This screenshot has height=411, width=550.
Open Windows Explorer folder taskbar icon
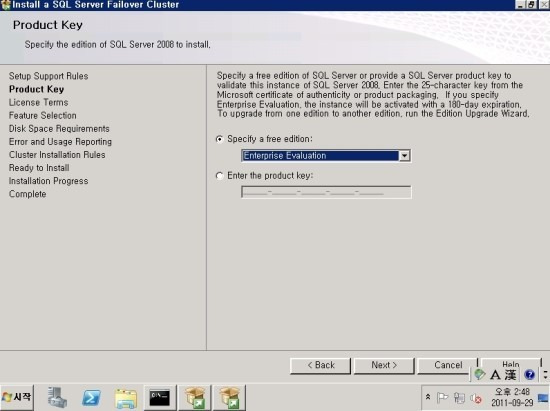coord(126,398)
